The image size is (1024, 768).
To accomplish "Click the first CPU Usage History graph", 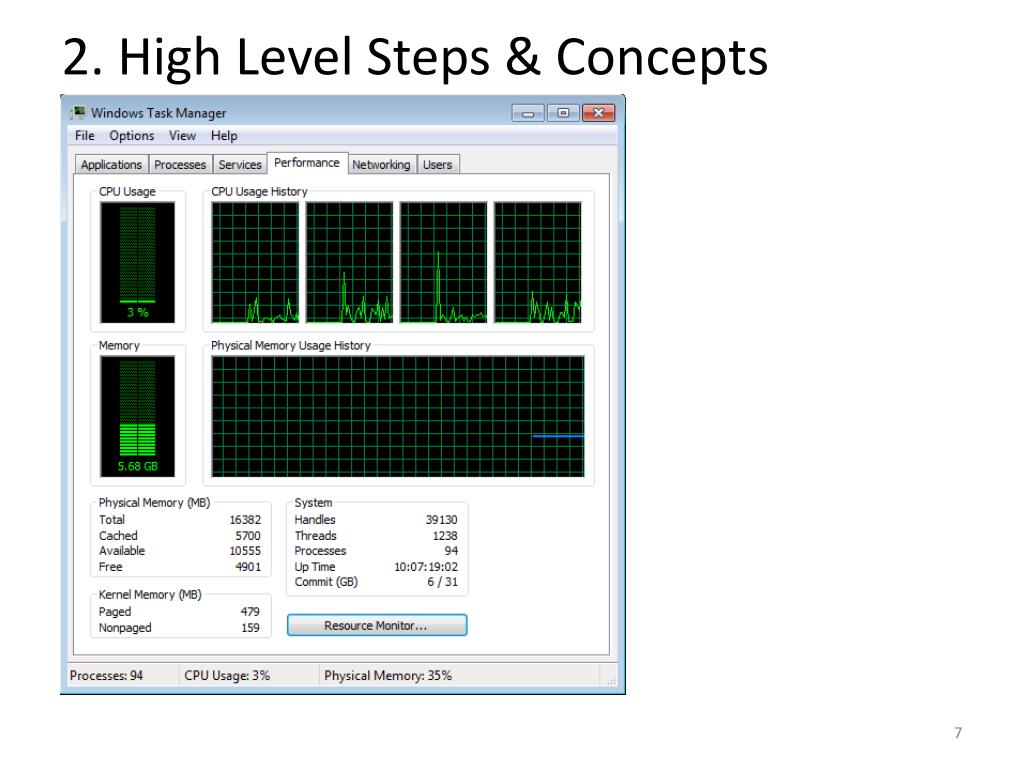I will coord(255,262).
